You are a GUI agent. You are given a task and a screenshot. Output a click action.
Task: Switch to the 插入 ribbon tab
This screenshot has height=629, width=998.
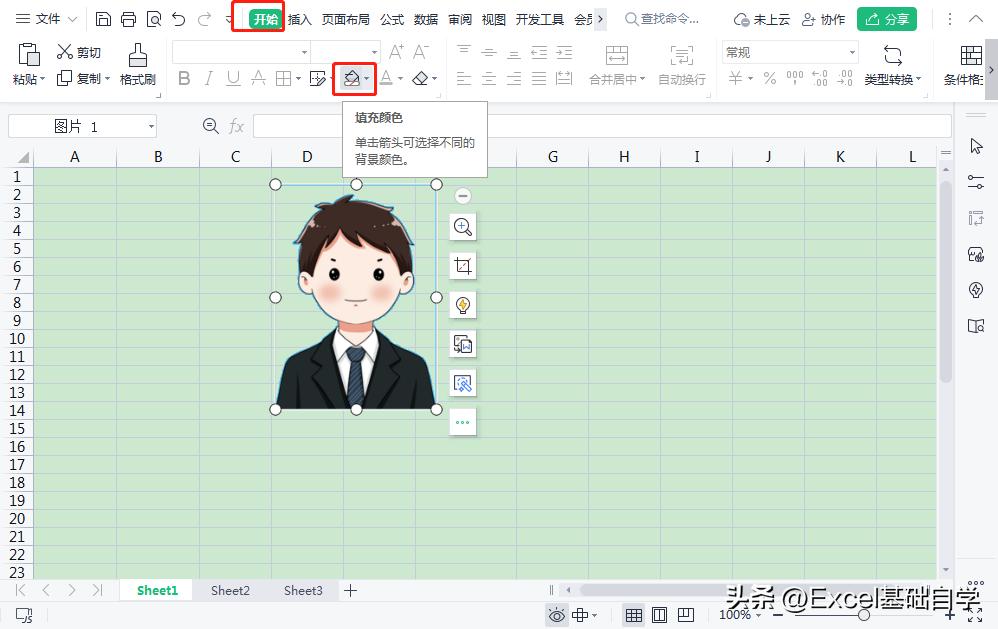tap(299, 18)
